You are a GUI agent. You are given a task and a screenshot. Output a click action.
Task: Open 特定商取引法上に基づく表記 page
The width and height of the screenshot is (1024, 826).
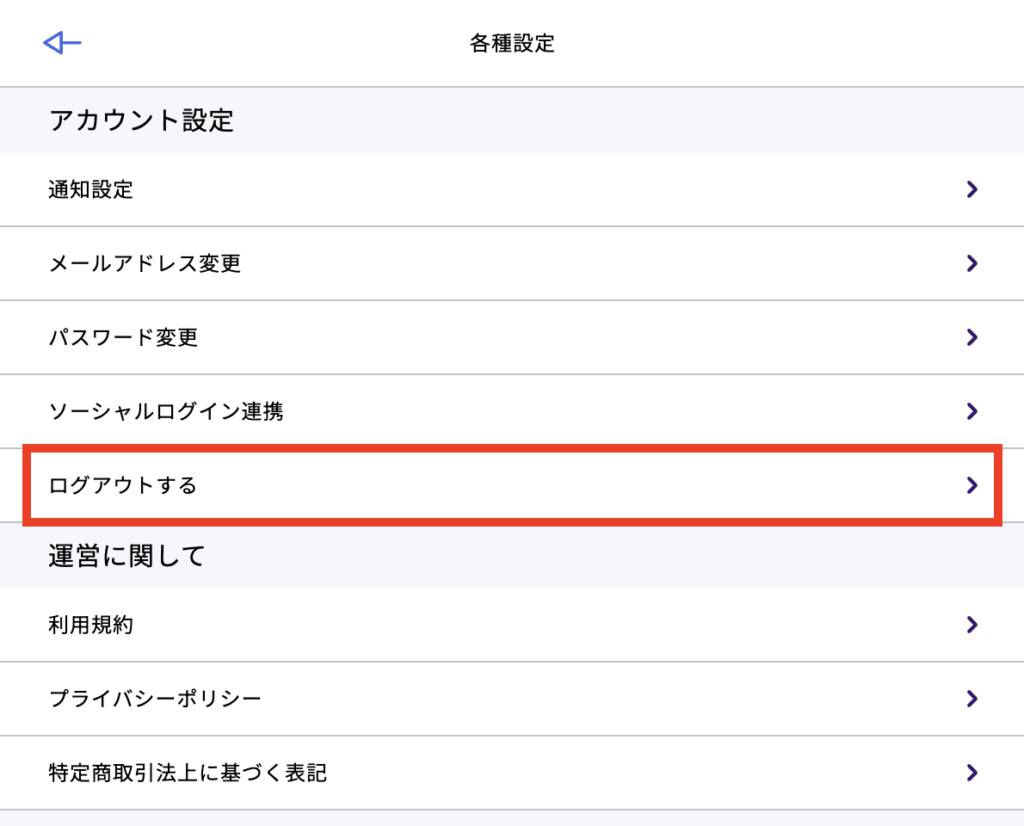tap(188, 773)
